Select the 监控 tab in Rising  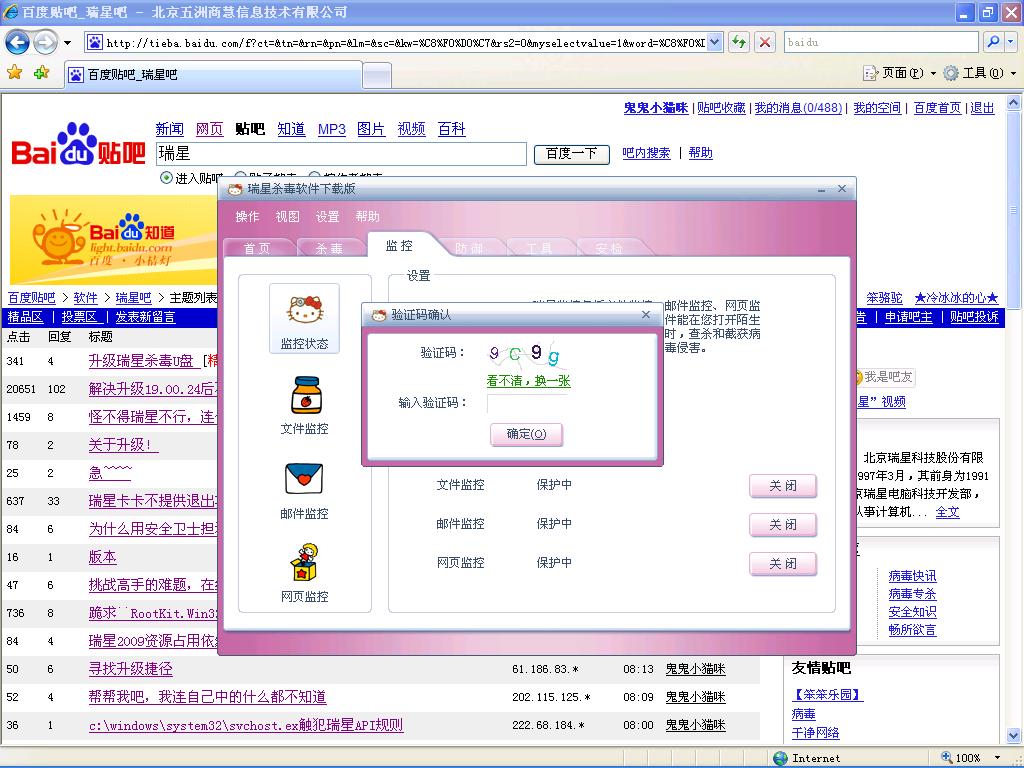pyautogui.click(x=399, y=246)
